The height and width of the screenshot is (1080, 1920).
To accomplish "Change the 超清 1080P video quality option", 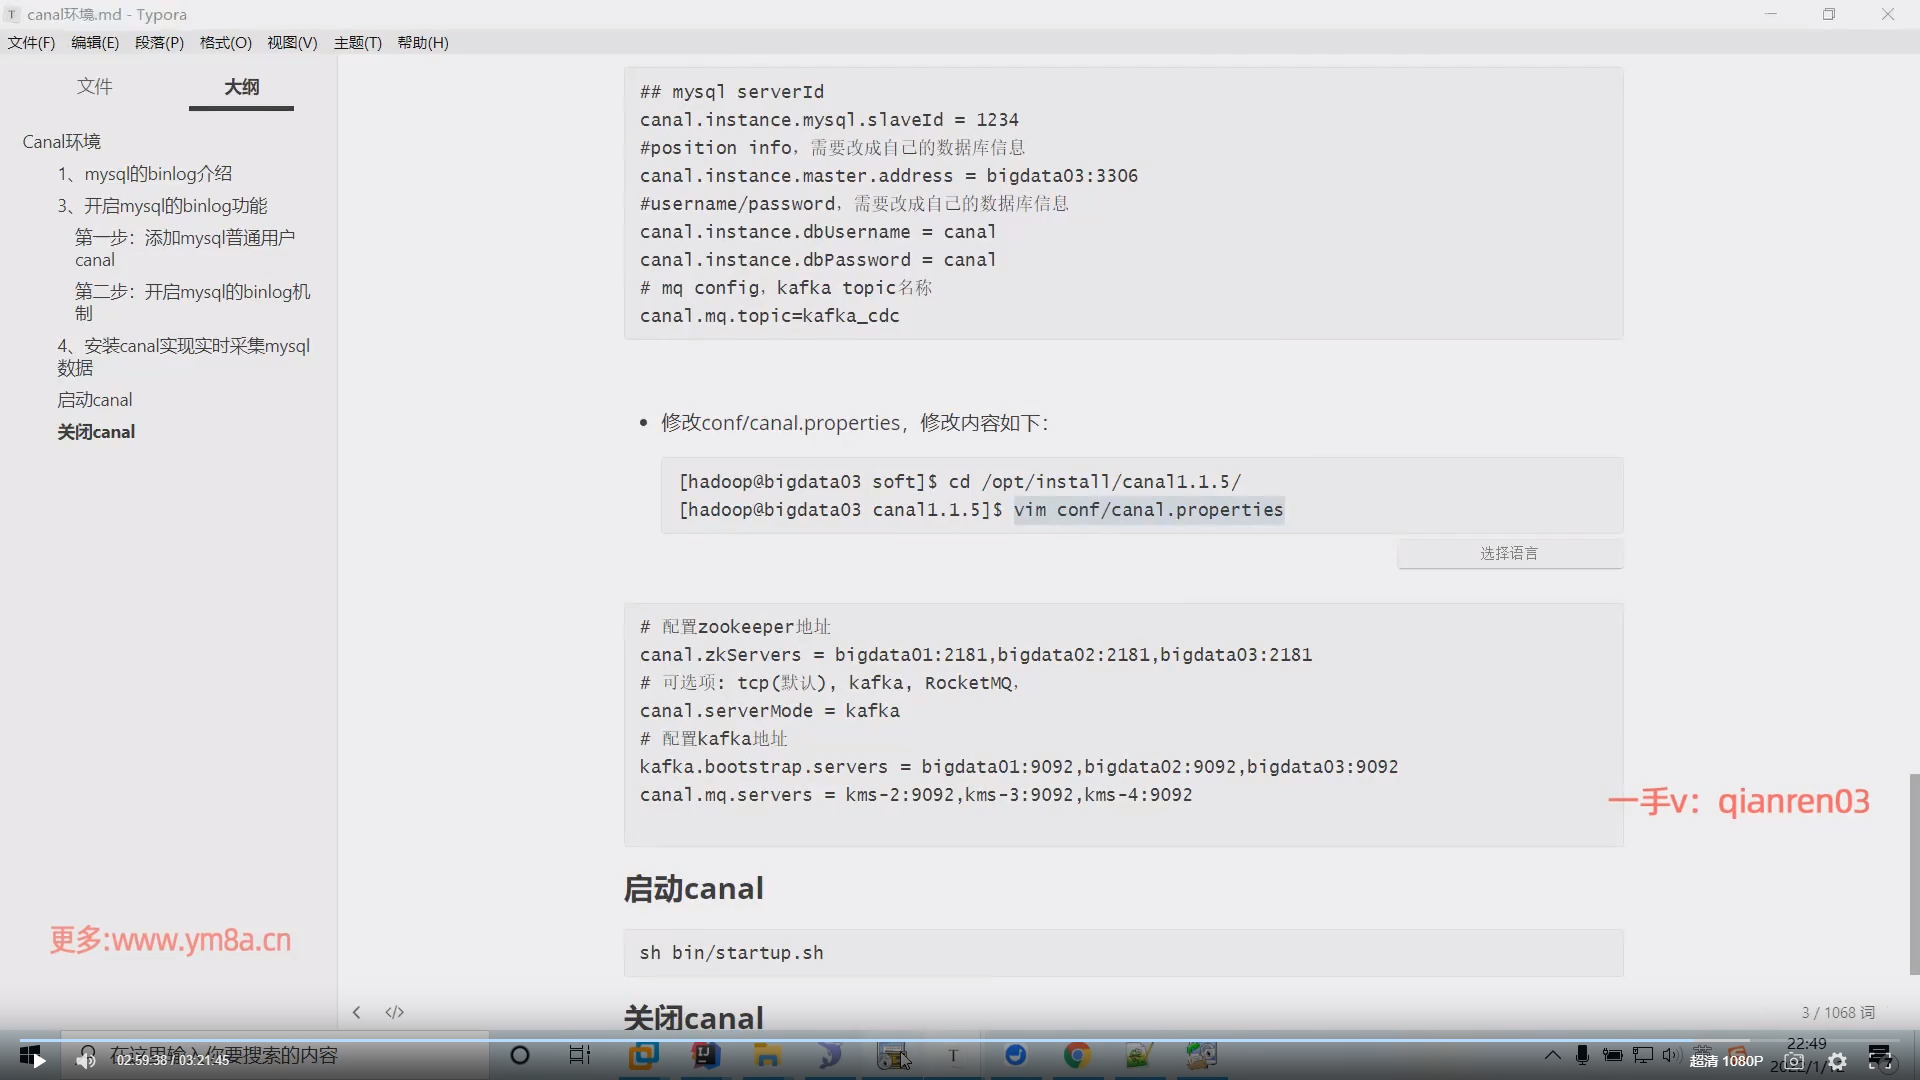I will 1726,1061.
